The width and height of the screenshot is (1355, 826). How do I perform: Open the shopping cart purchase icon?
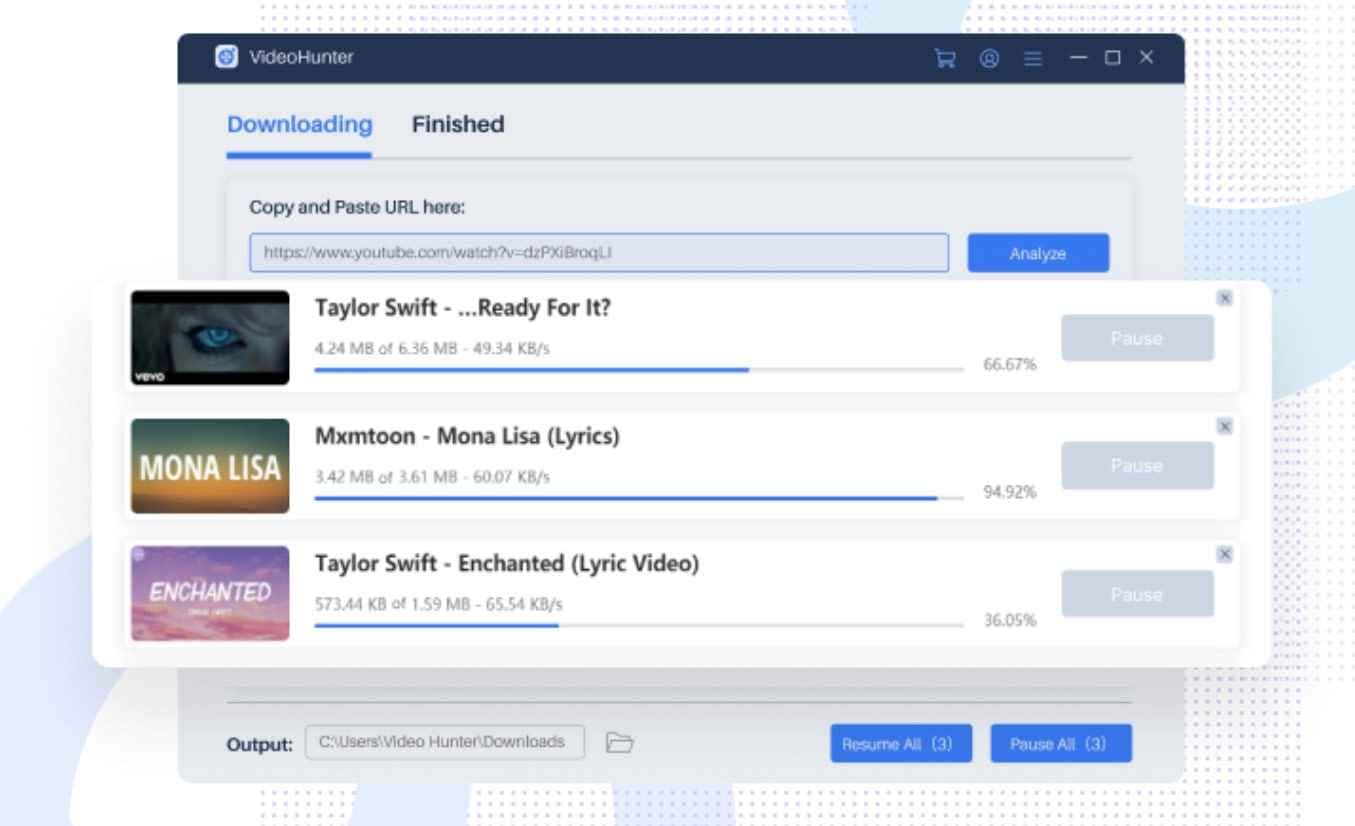click(945, 58)
